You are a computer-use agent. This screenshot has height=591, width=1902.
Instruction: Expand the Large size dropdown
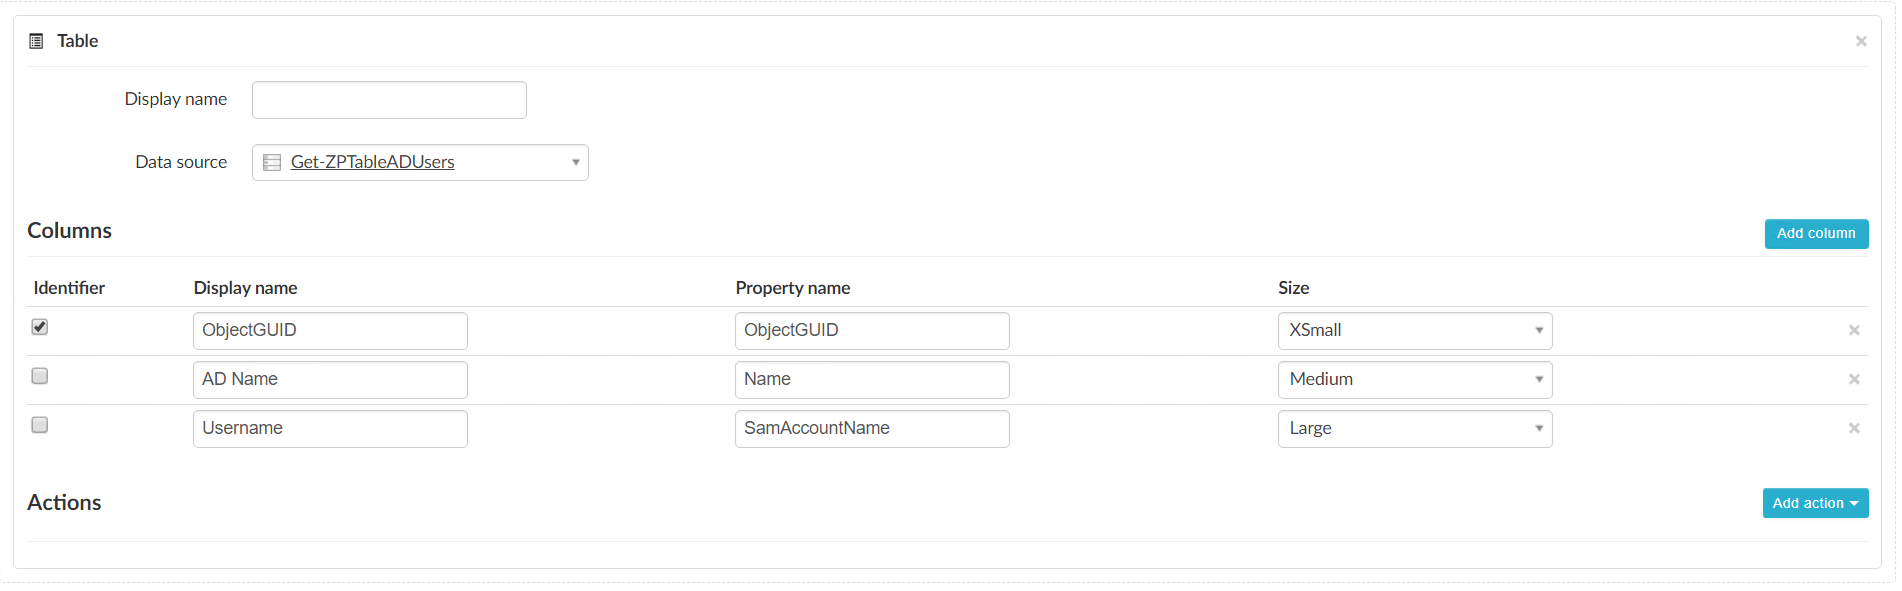click(x=1414, y=429)
